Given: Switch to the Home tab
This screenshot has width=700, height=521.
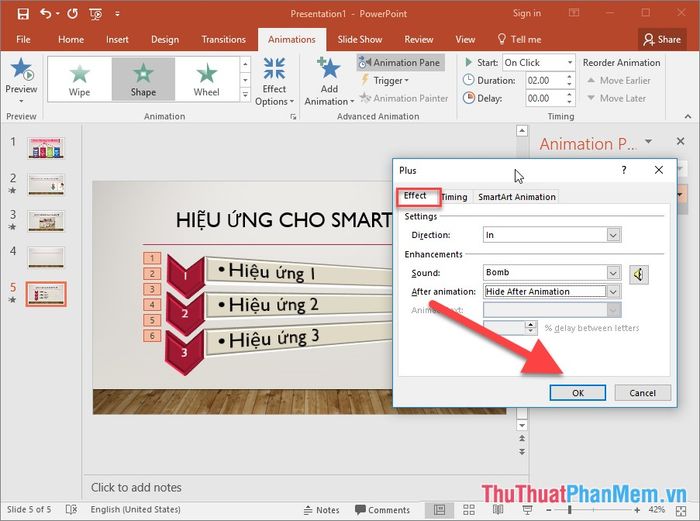Looking at the screenshot, I should pyautogui.click(x=71, y=39).
